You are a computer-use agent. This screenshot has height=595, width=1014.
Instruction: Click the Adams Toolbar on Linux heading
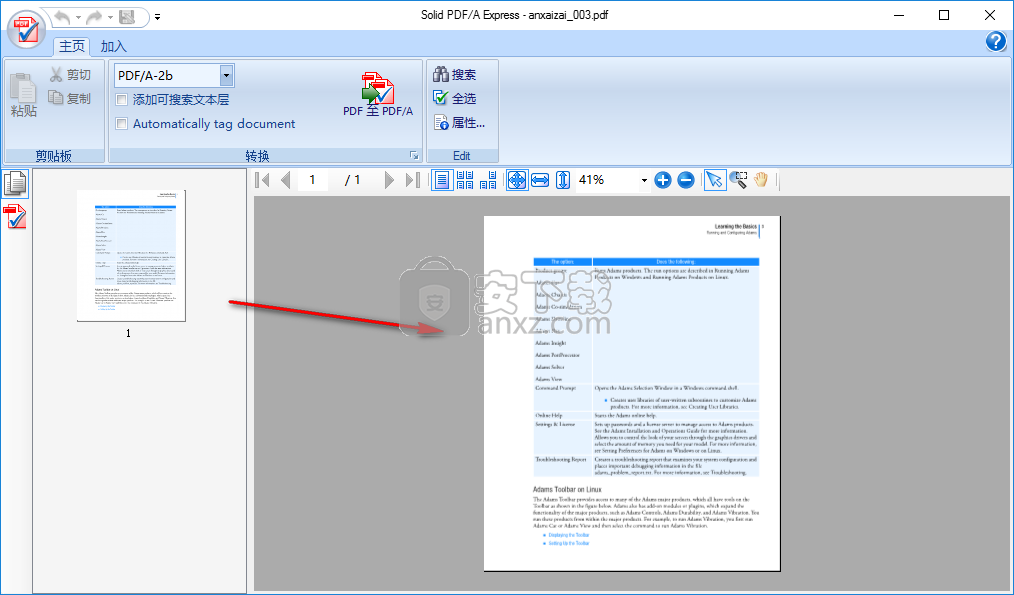tap(567, 490)
